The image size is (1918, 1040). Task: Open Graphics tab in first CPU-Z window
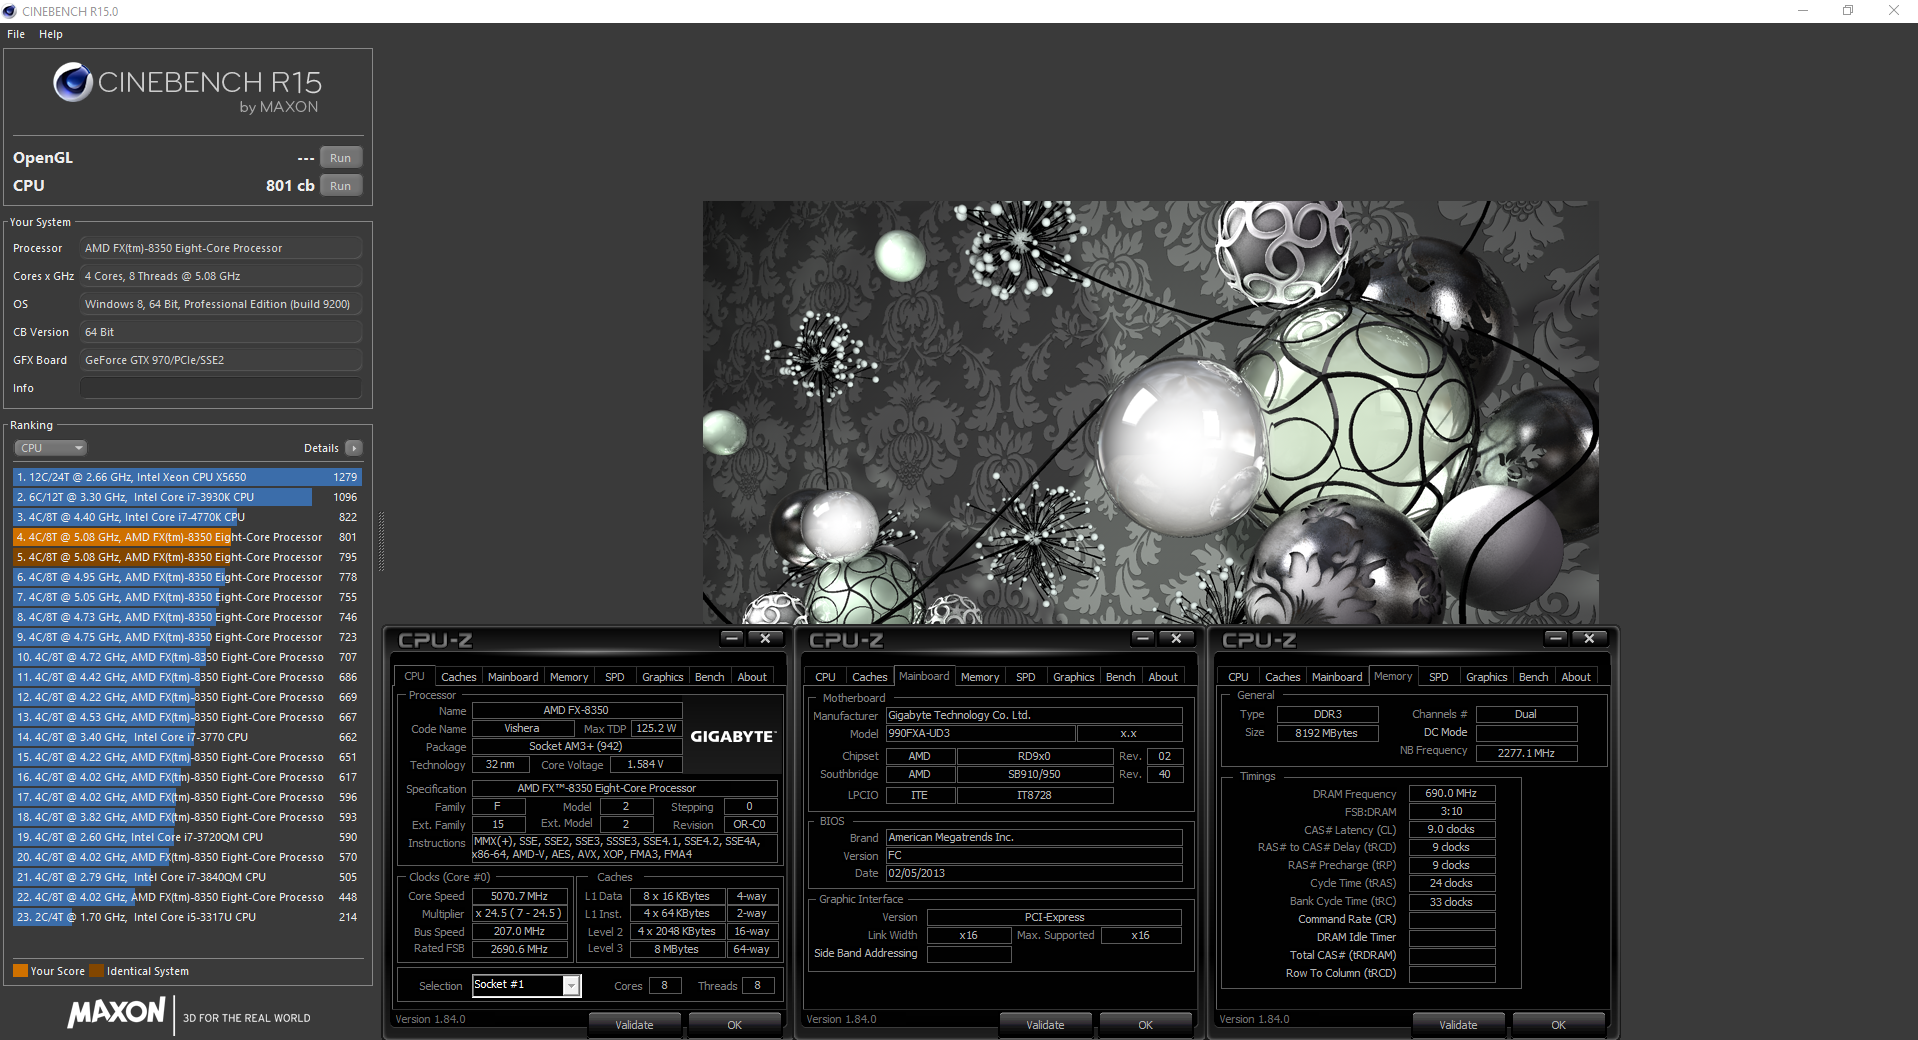pyautogui.click(x=663, y=677)
